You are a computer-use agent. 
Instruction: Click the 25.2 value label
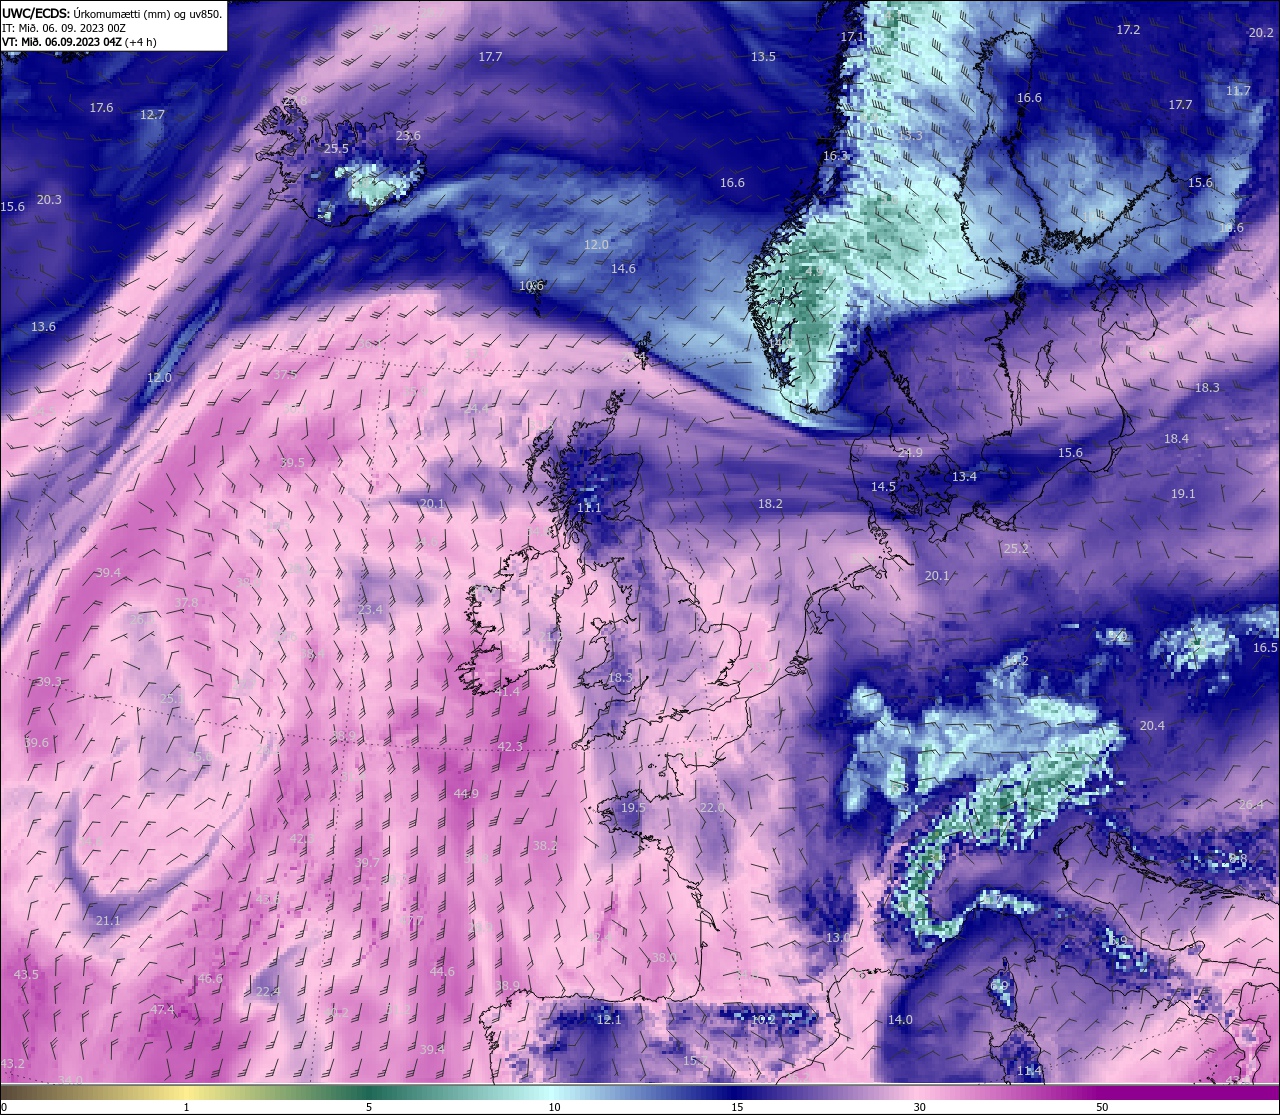[x=1016, y=549]
